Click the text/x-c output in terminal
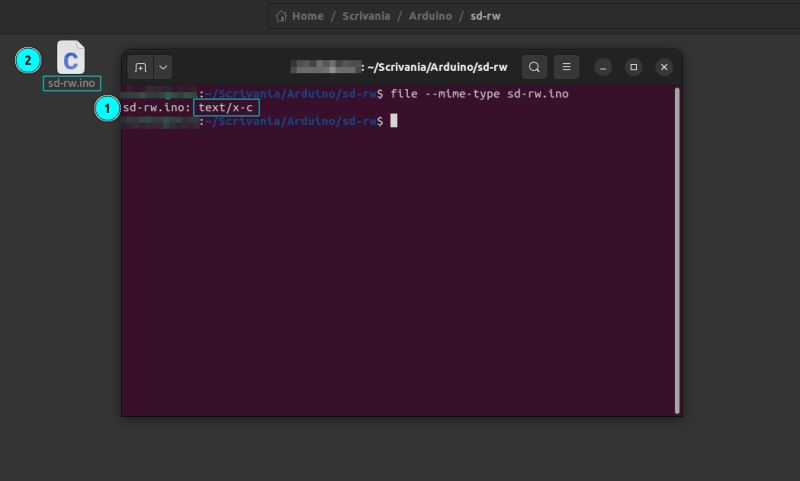The height and width of the screenshot is (481, 800). pos(226,108)
